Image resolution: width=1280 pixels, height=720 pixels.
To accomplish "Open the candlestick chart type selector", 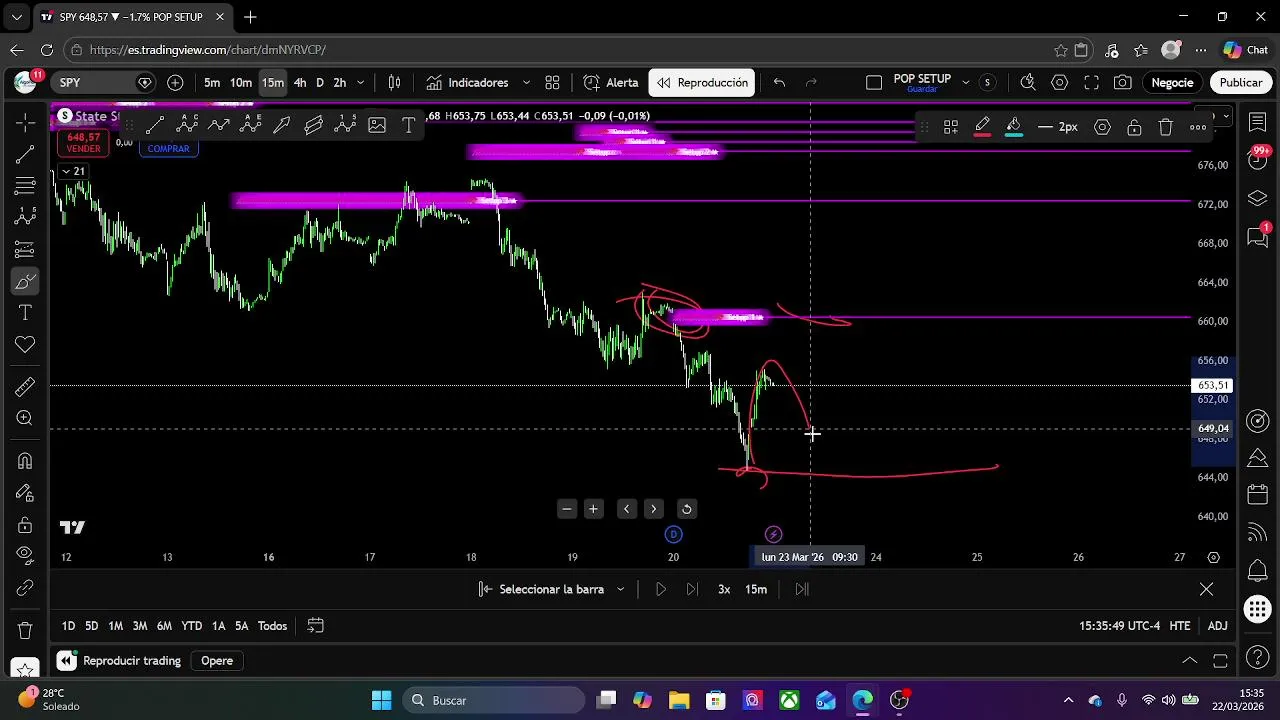I will 395,83.
